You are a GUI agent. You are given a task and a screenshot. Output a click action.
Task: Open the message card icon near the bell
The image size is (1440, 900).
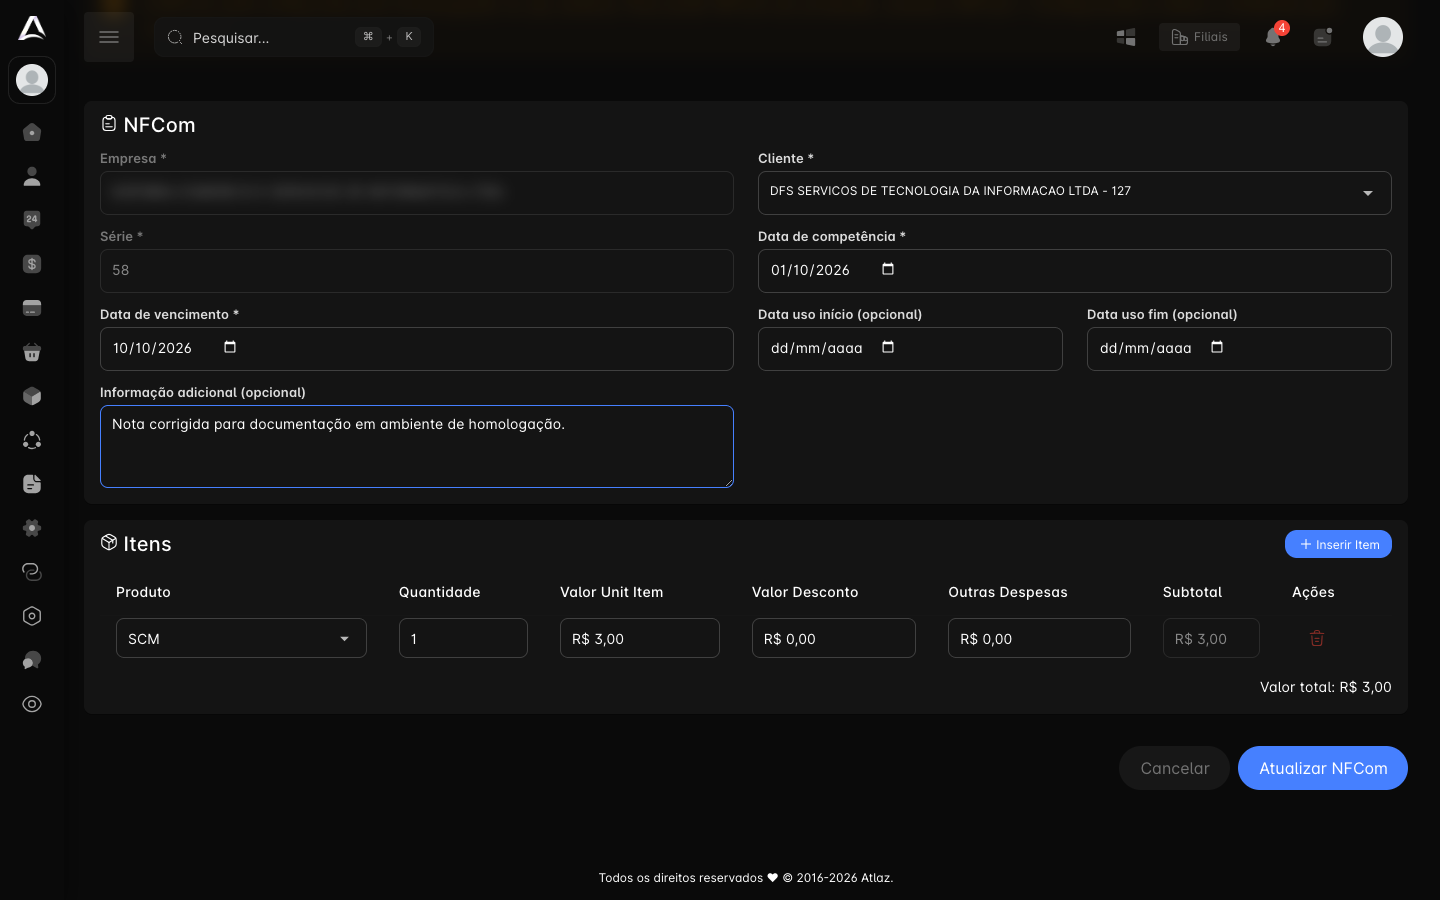pos(1323,37)
